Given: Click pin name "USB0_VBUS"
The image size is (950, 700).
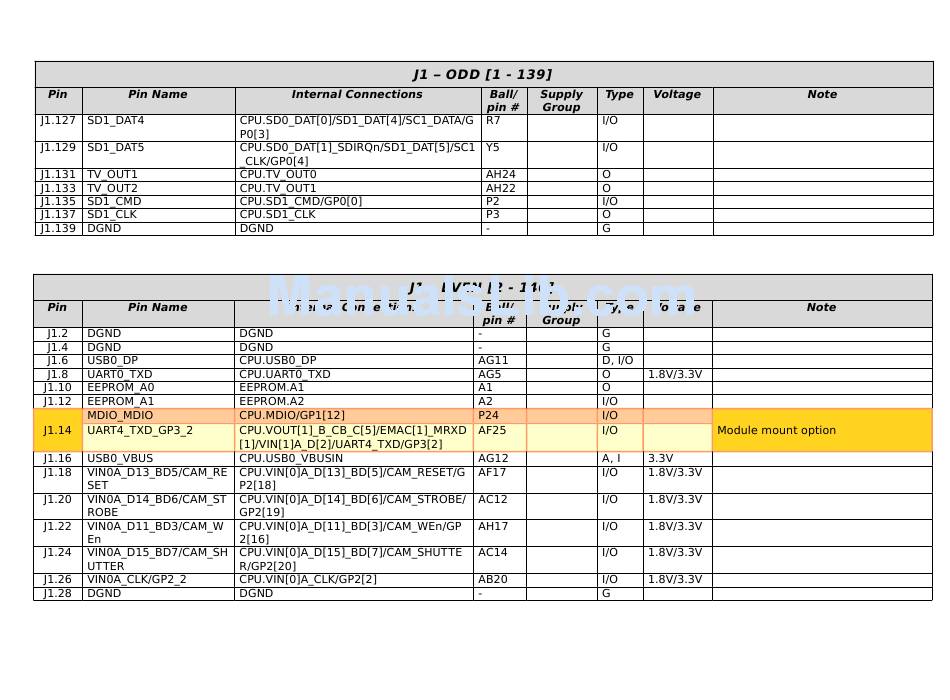Looking at the screenshot, I should (120, 458).
